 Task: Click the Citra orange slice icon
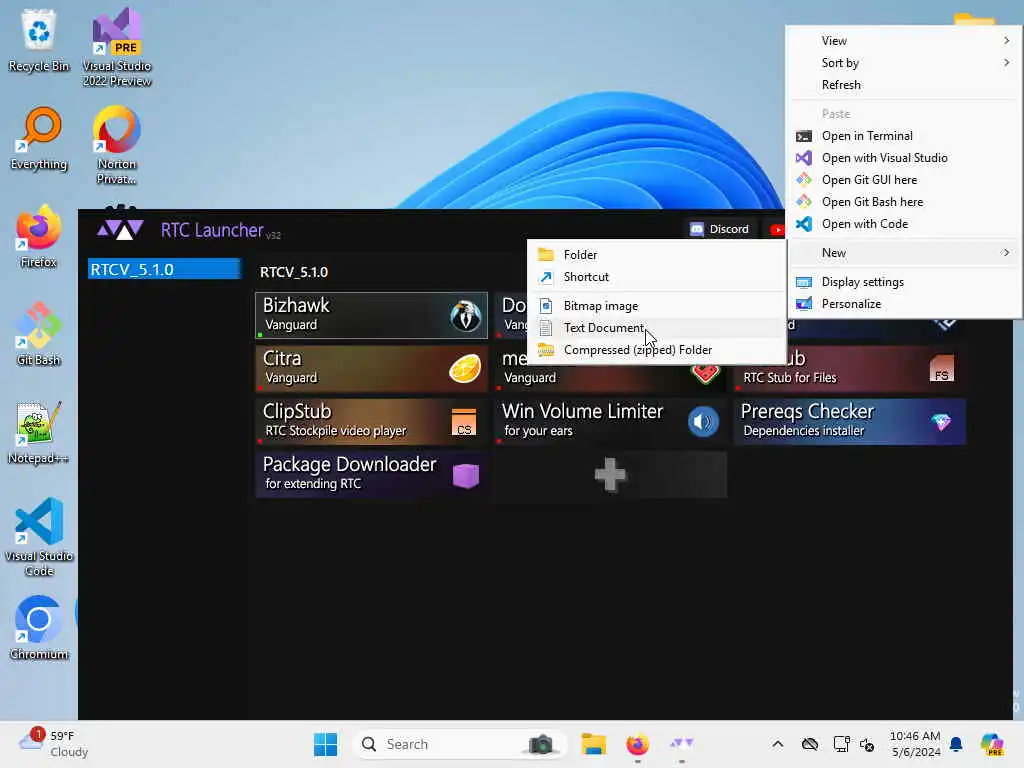coord(465,369)
